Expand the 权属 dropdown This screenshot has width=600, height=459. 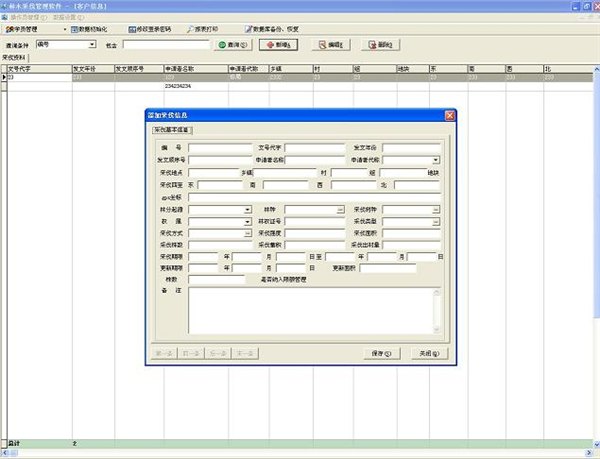pos(247,221)
